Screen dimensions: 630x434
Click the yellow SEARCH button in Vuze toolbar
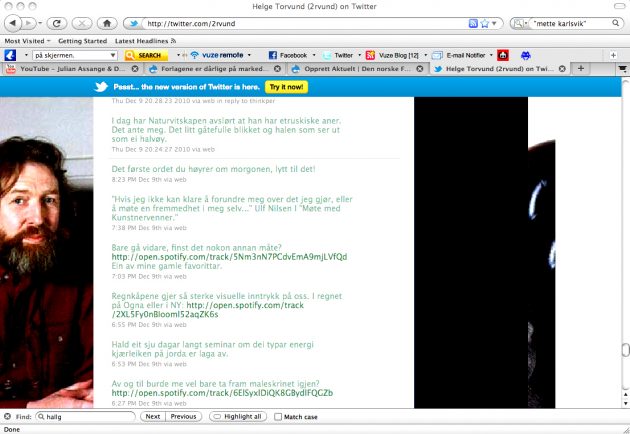pos(146,55)
